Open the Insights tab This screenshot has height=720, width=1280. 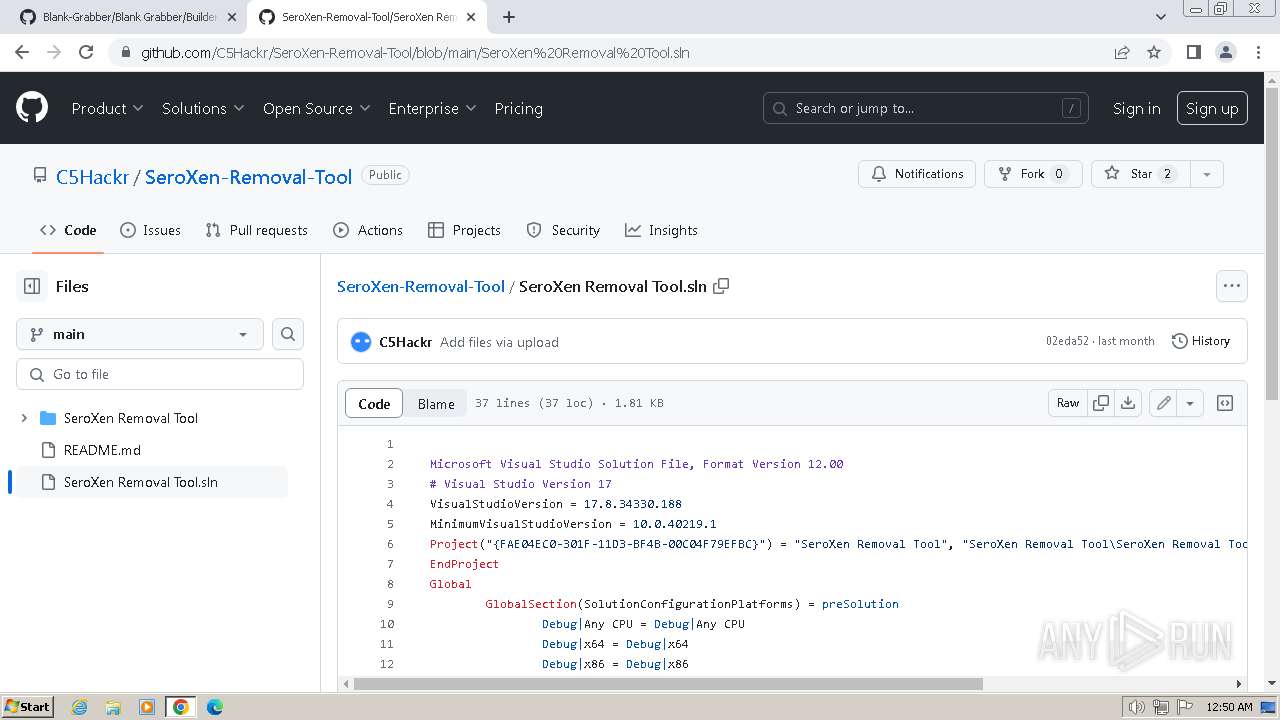661,230
